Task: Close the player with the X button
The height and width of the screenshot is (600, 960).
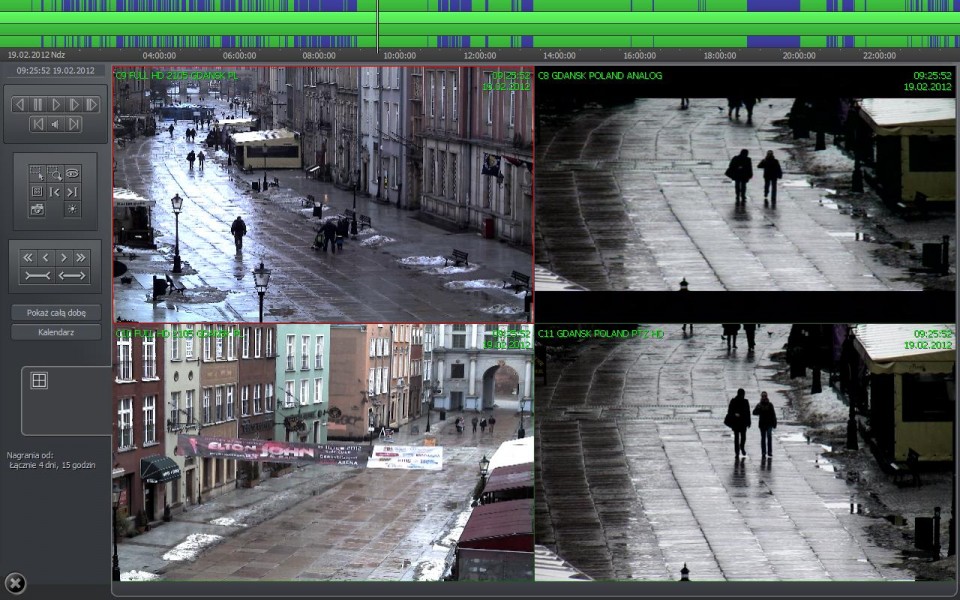Action: pos(15,583)
